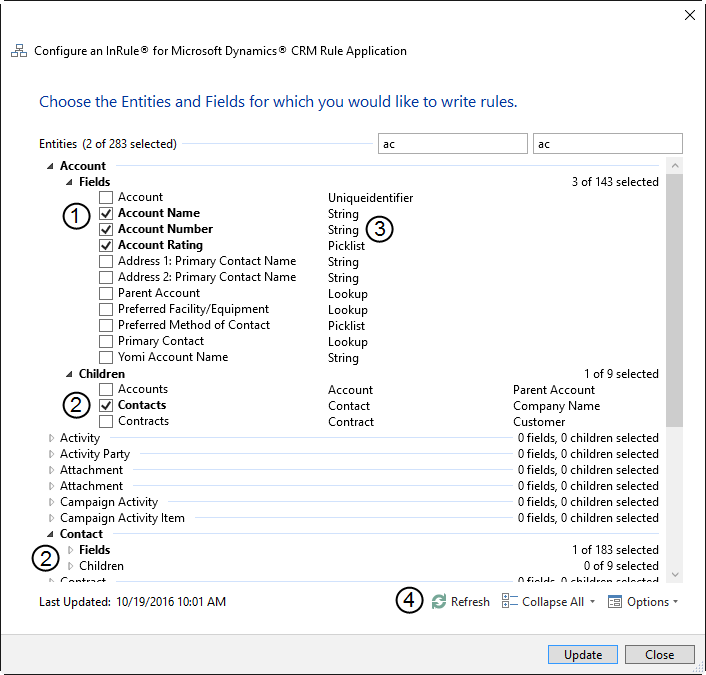Open the Options dropdown arrow
The width and height of the screenshot is (706, 675).
pyautogui.click(x=675, y=602)
